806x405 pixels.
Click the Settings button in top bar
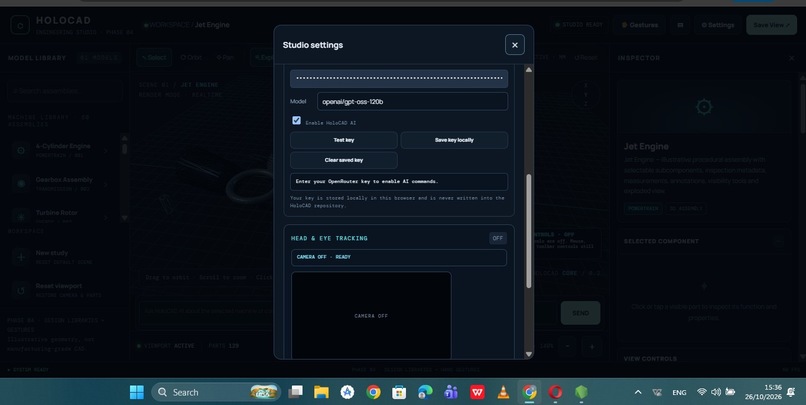click(x=718, y=25)
